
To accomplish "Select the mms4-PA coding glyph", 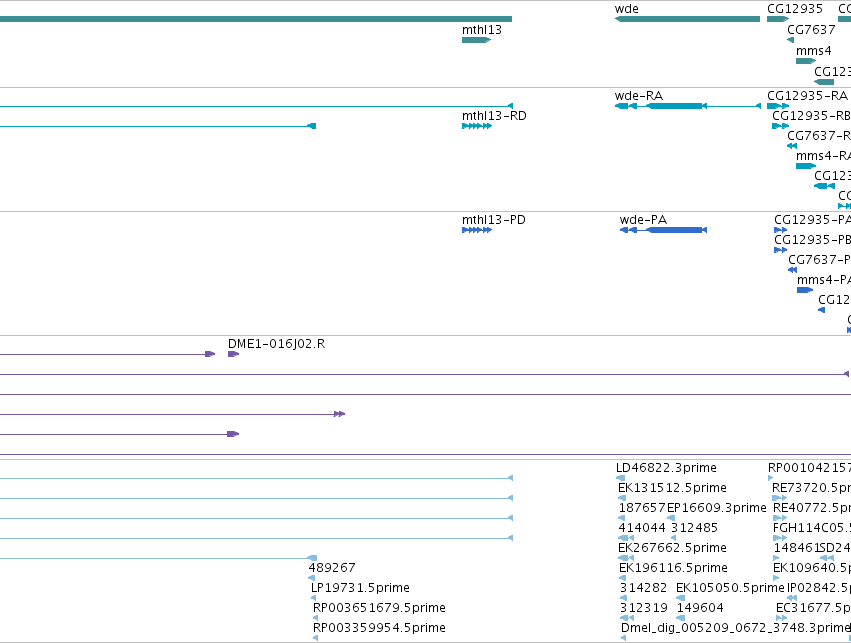I will (x=805, y=290).
